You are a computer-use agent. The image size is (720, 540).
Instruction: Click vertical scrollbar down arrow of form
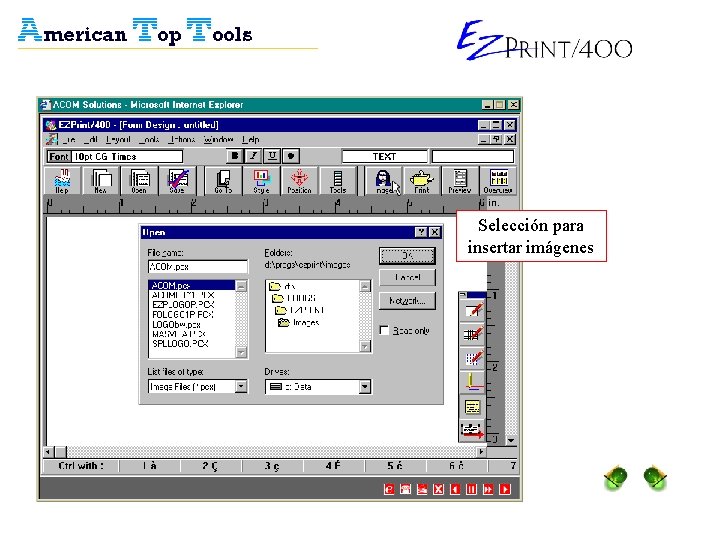click(x=511, y=440)
